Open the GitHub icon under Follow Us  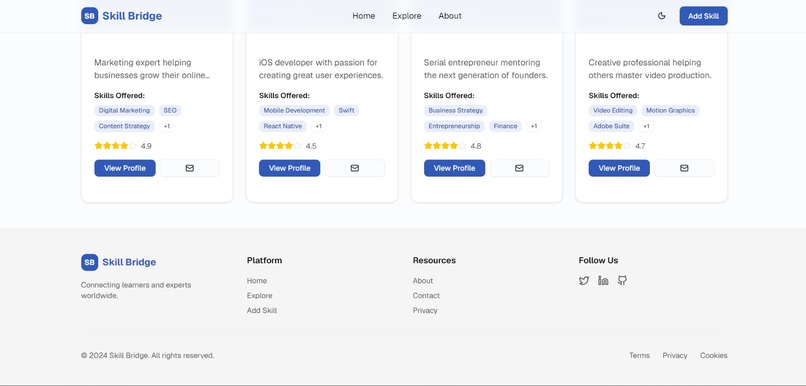tap(622, 281)
